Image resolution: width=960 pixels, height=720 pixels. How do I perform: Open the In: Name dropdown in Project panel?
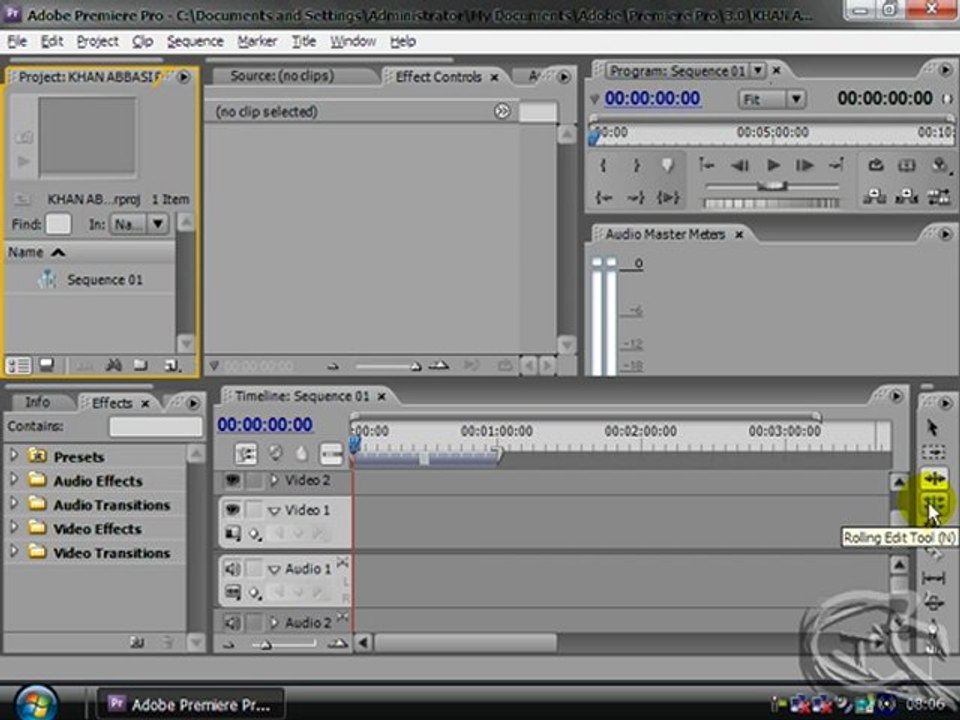pos(139,224)
